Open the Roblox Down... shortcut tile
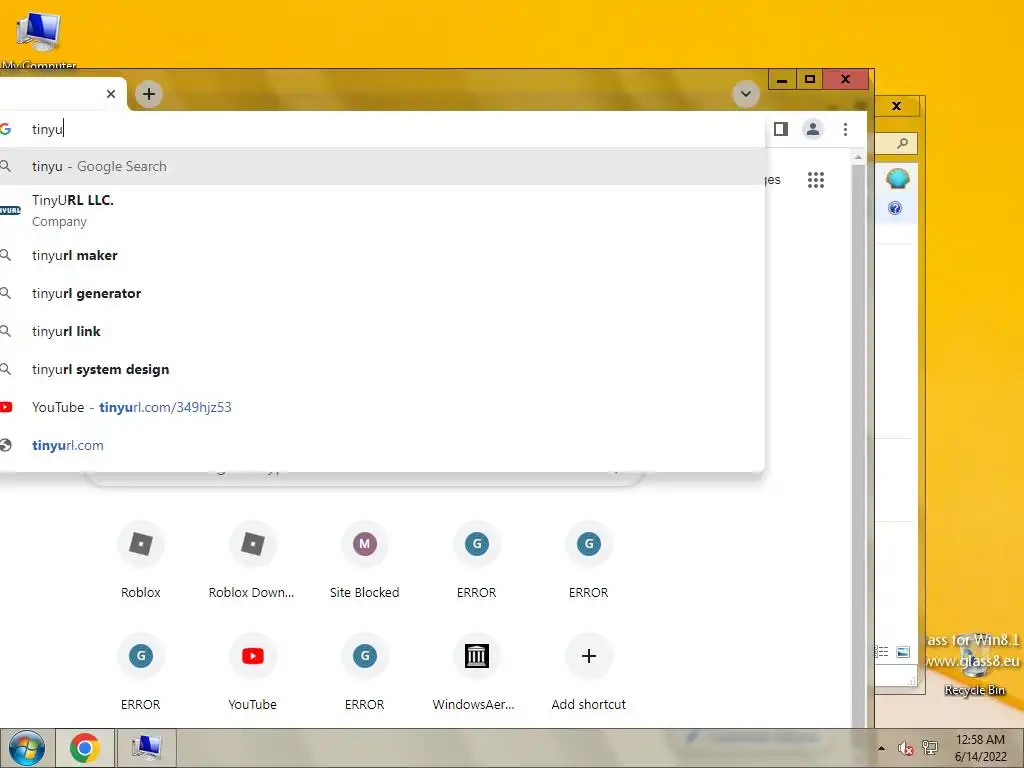 252,560
